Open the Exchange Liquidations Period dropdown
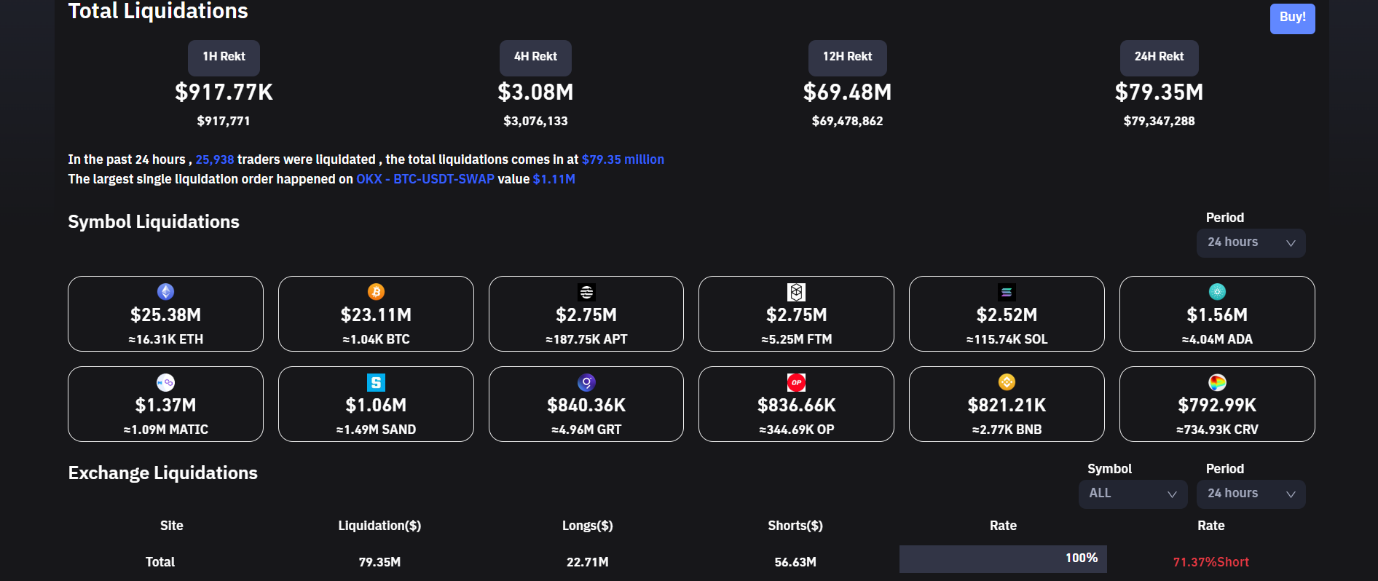The image size is (1378, 581). pyautogui.click(x=1251, y=494)
